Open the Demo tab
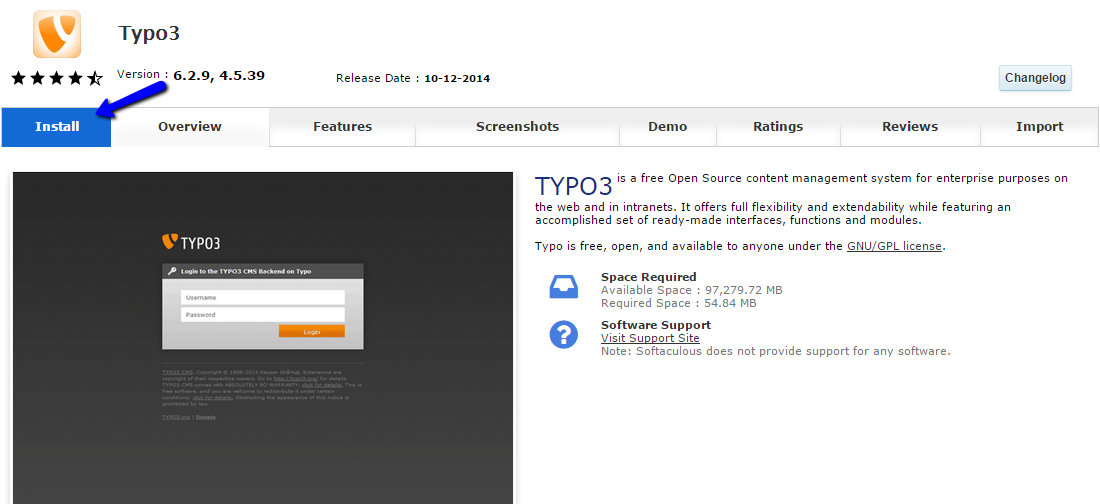The height and width of the screenshot is (504, 1100). (668, 127)
